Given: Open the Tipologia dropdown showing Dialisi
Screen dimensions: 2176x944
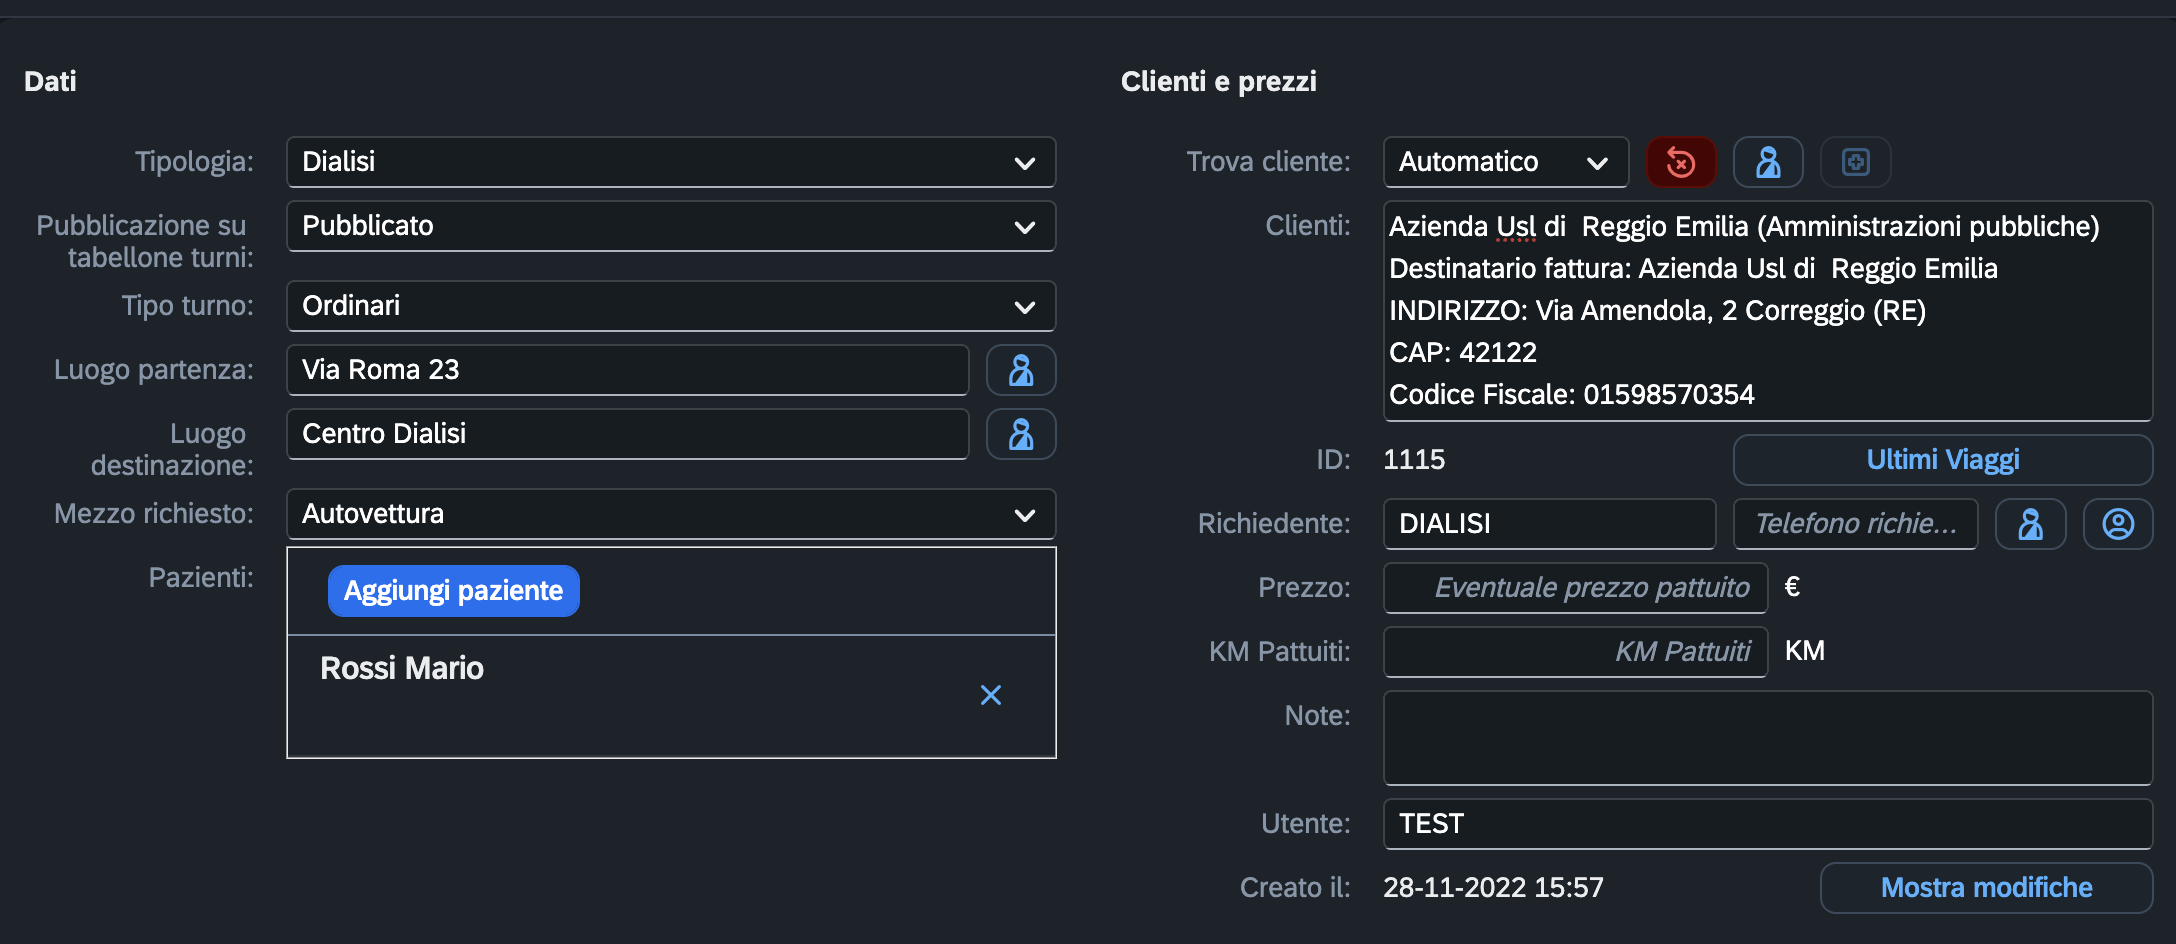Looking at the screenshot, I should click(671, 162).
